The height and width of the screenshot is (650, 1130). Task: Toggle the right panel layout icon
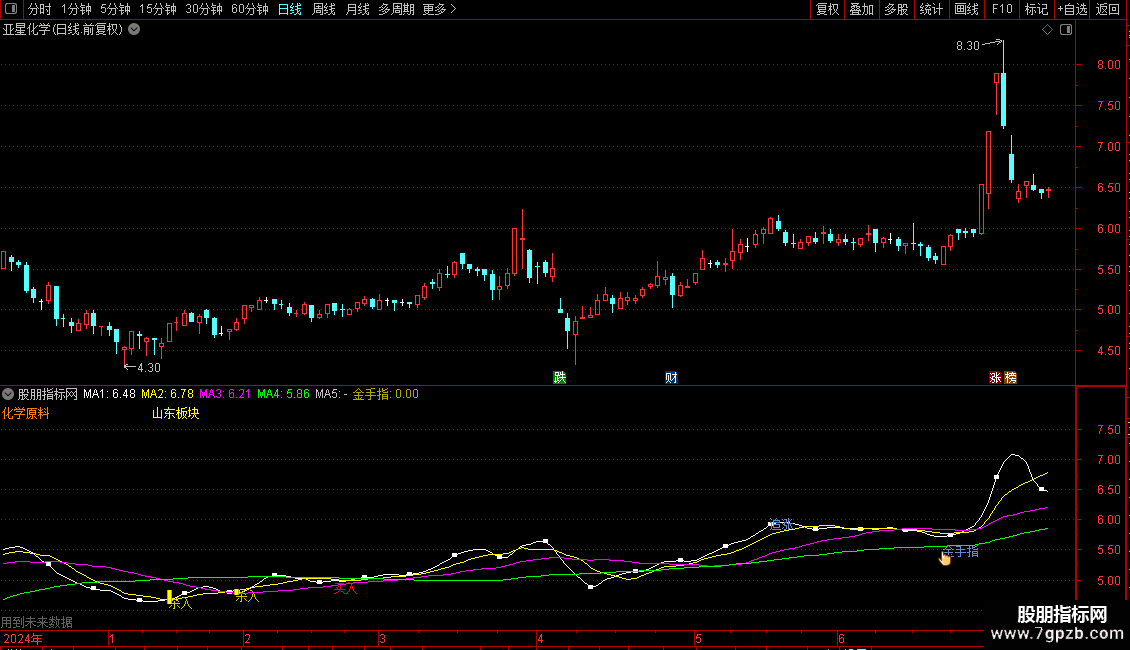[x=1066, y=30]
